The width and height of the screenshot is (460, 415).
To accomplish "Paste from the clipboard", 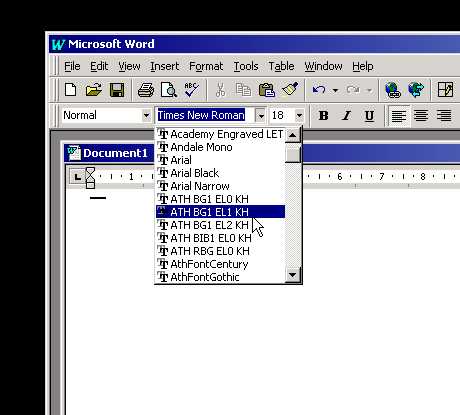I will click(x=266, y=90).
